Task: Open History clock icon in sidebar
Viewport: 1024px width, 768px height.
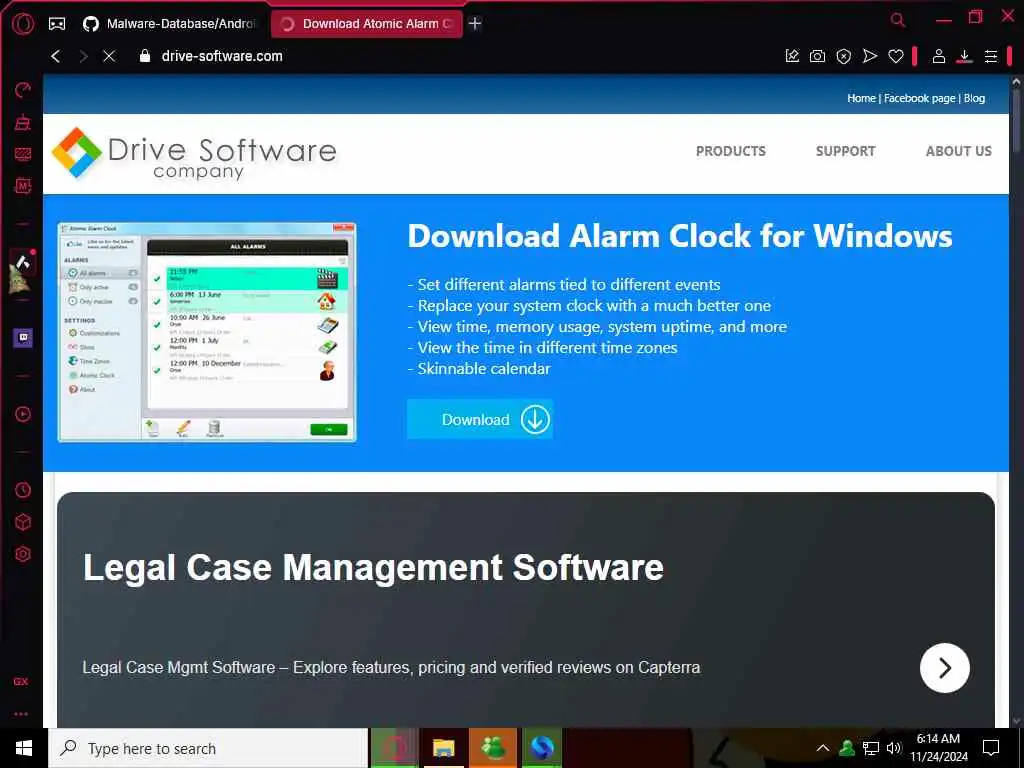Action: pos(23,490)
